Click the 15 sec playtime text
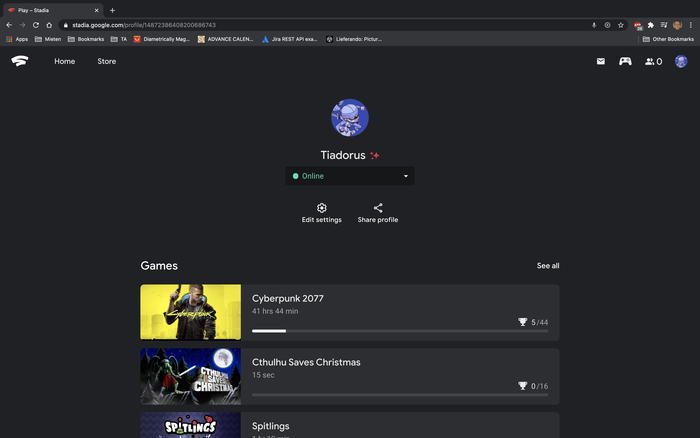This screenshot has height=438, width=700. pos(263,375)
